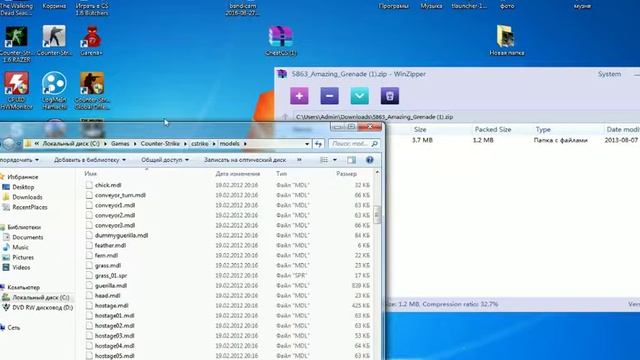Toggle the Explorer preview pane button

click(x=351, y=160)
